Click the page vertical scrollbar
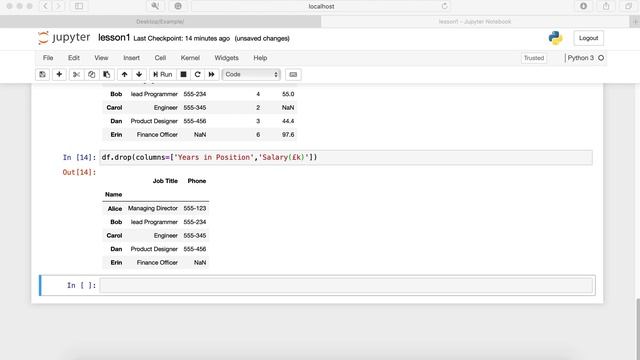The image size is (640, 360). tap(638, 329)
